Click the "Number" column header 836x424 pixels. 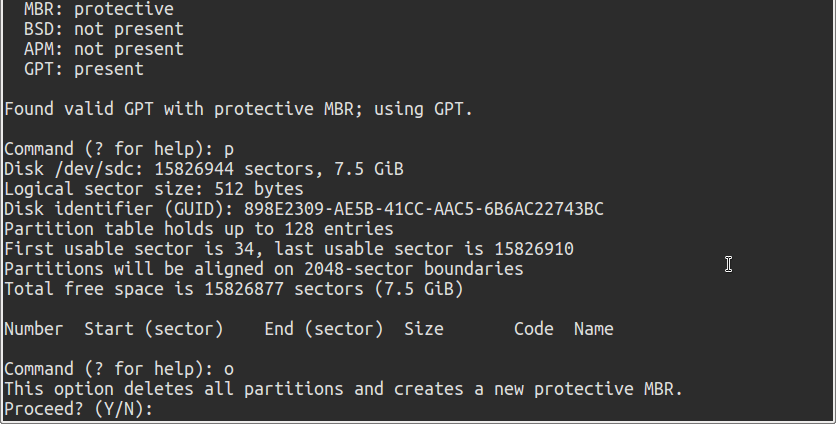coord(33,329)
